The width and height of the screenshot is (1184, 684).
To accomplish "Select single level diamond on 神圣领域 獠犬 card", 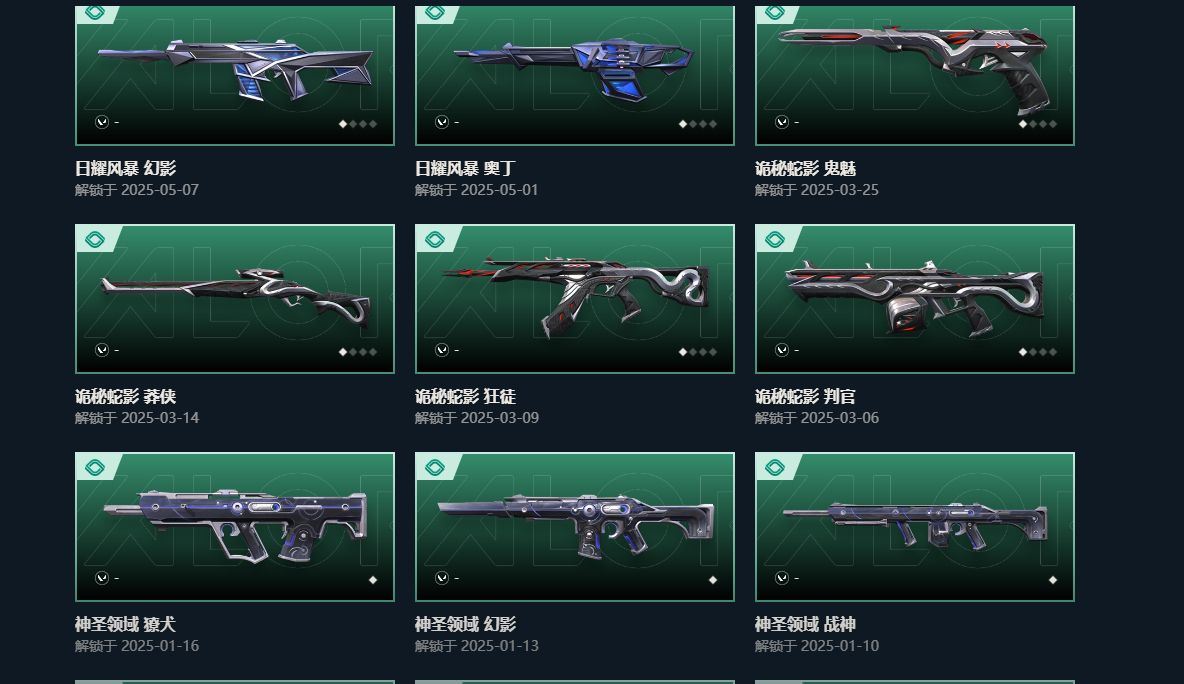I will pyautogui.click(x=373, y=580).
